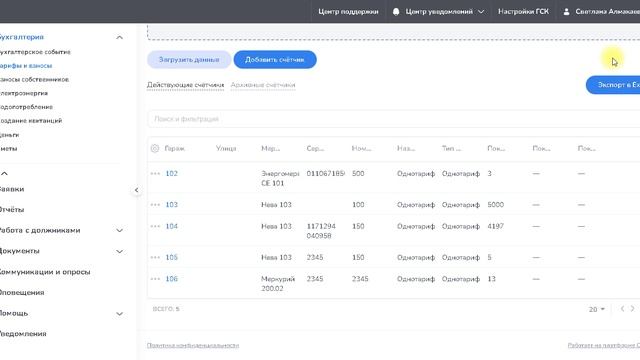Image resolution: width=640 pixels, height=360 pixels.
Task: Open row actions dots for garage 105
Action: click(x=155, y=258)
